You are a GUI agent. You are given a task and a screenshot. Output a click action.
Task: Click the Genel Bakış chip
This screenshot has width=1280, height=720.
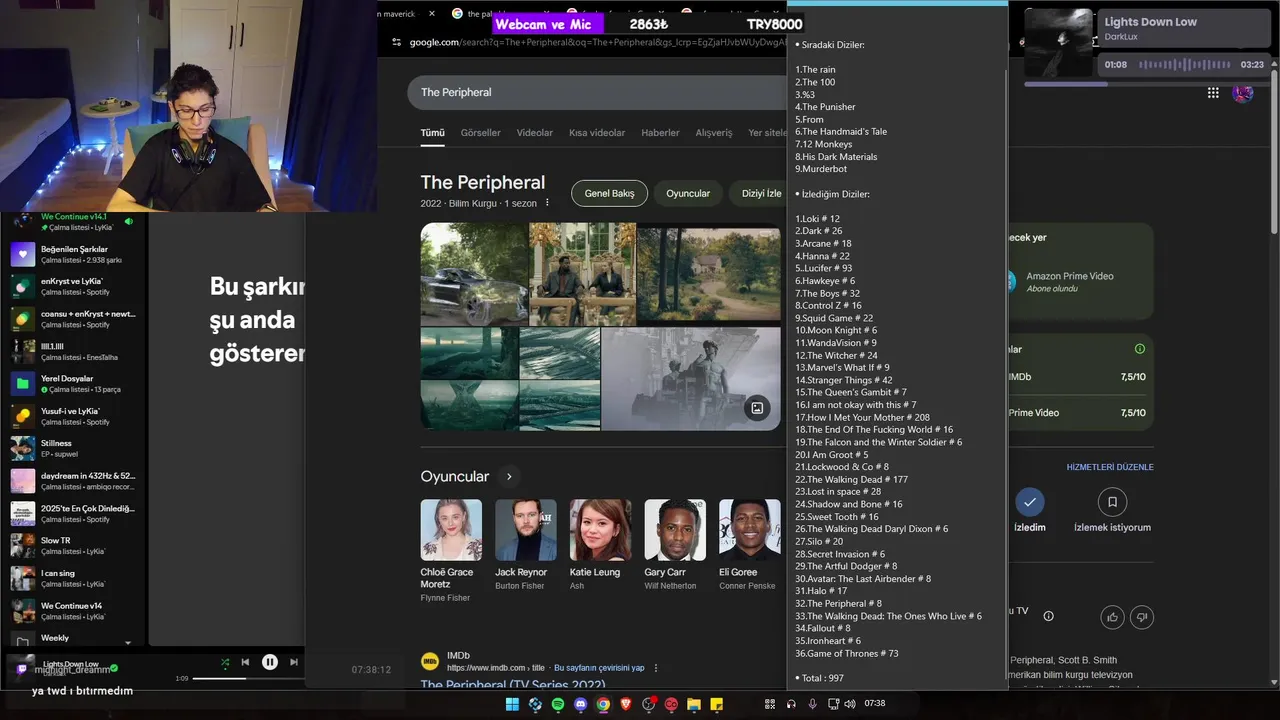tap(610, 193)
